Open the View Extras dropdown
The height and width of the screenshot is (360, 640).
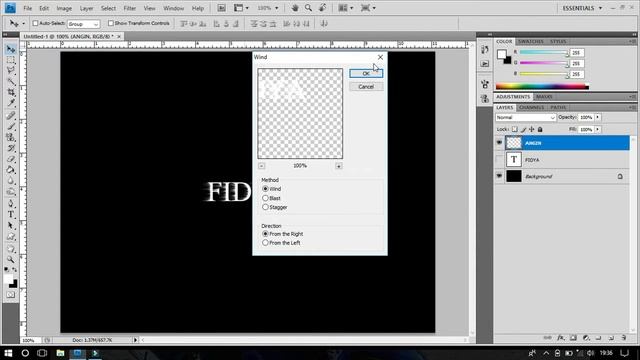pyautogui.click(x=240, y=8)
